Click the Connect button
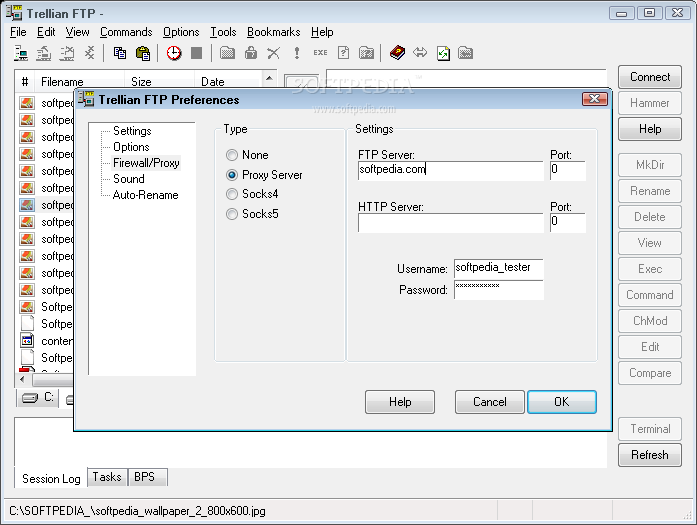Image resolution: width=697 pixels, height=525 pixels. 649,77
